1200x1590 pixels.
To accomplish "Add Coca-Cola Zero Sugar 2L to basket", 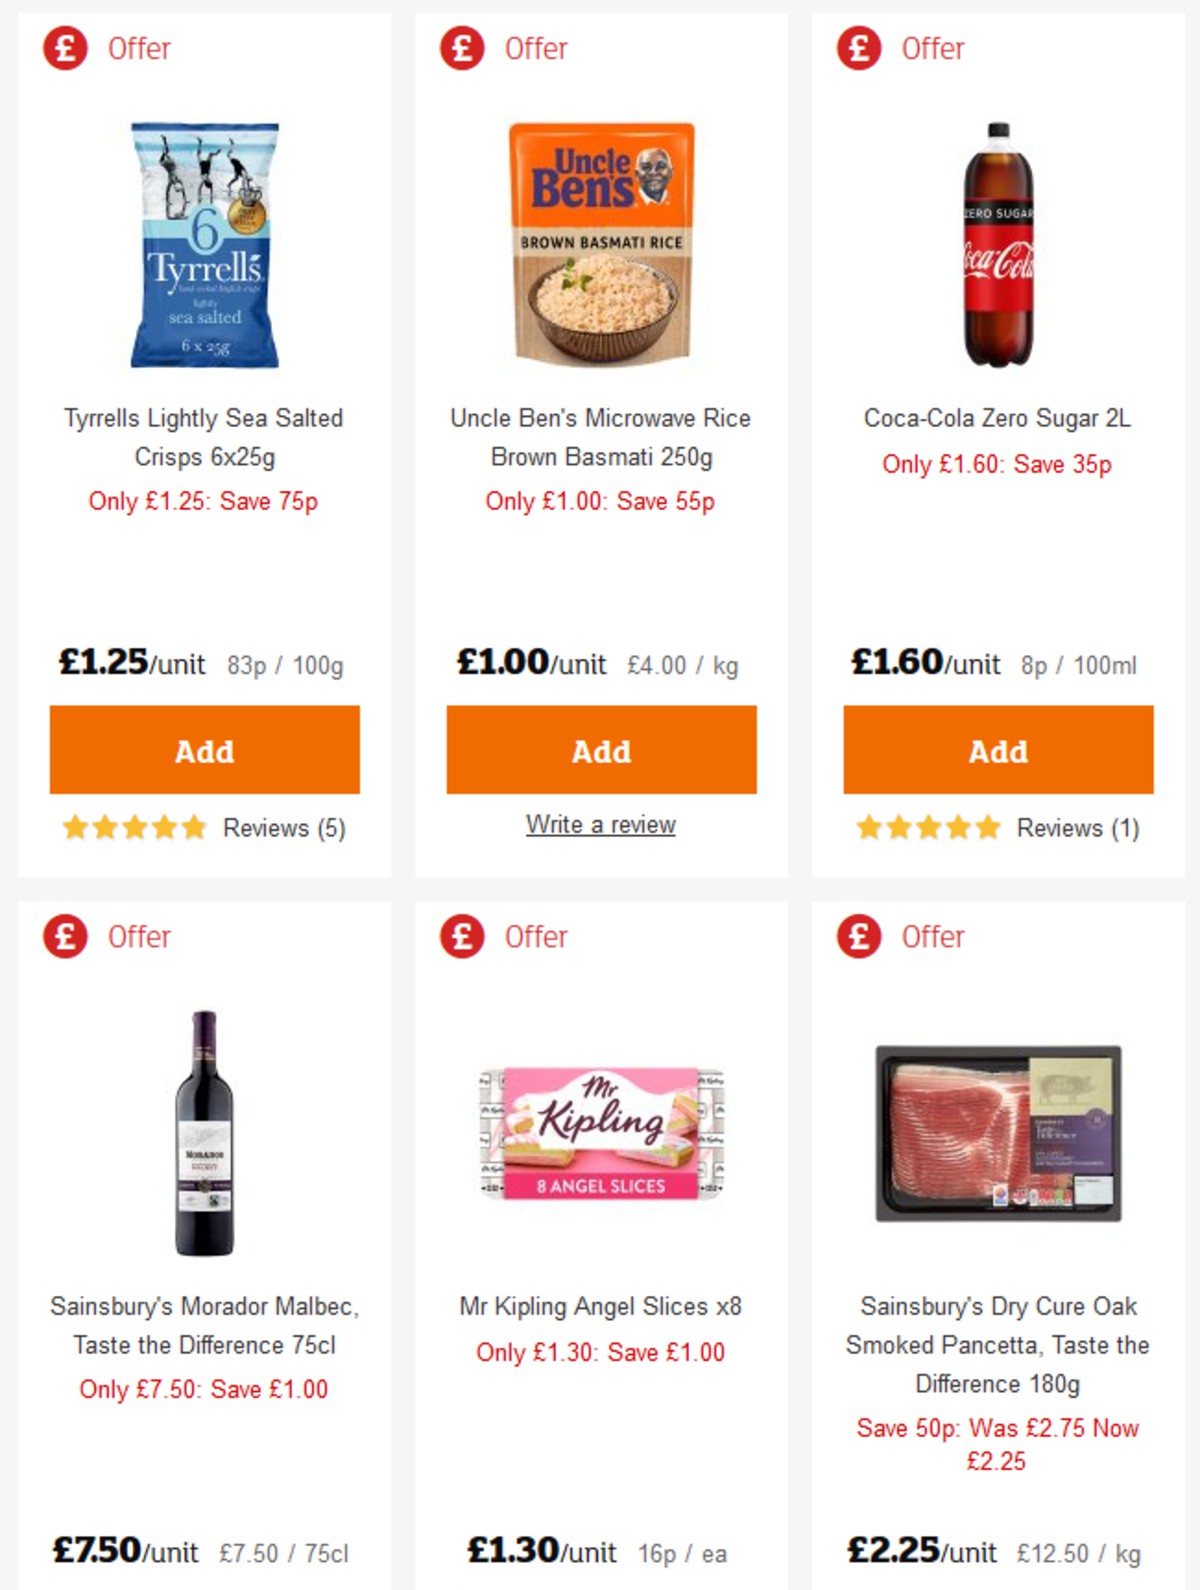I will [x=997, y=750].
